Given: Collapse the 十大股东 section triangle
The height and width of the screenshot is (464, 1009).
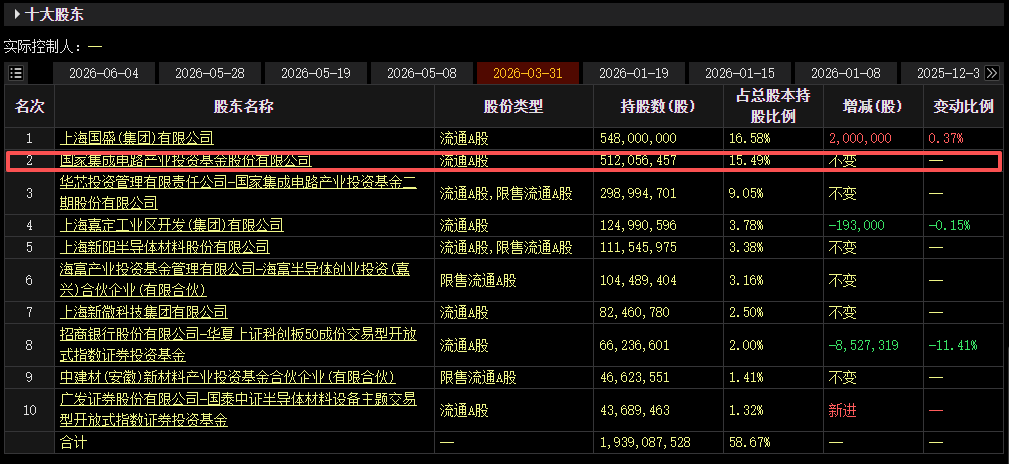Looking at the screenshot, I should click(17, 14).
